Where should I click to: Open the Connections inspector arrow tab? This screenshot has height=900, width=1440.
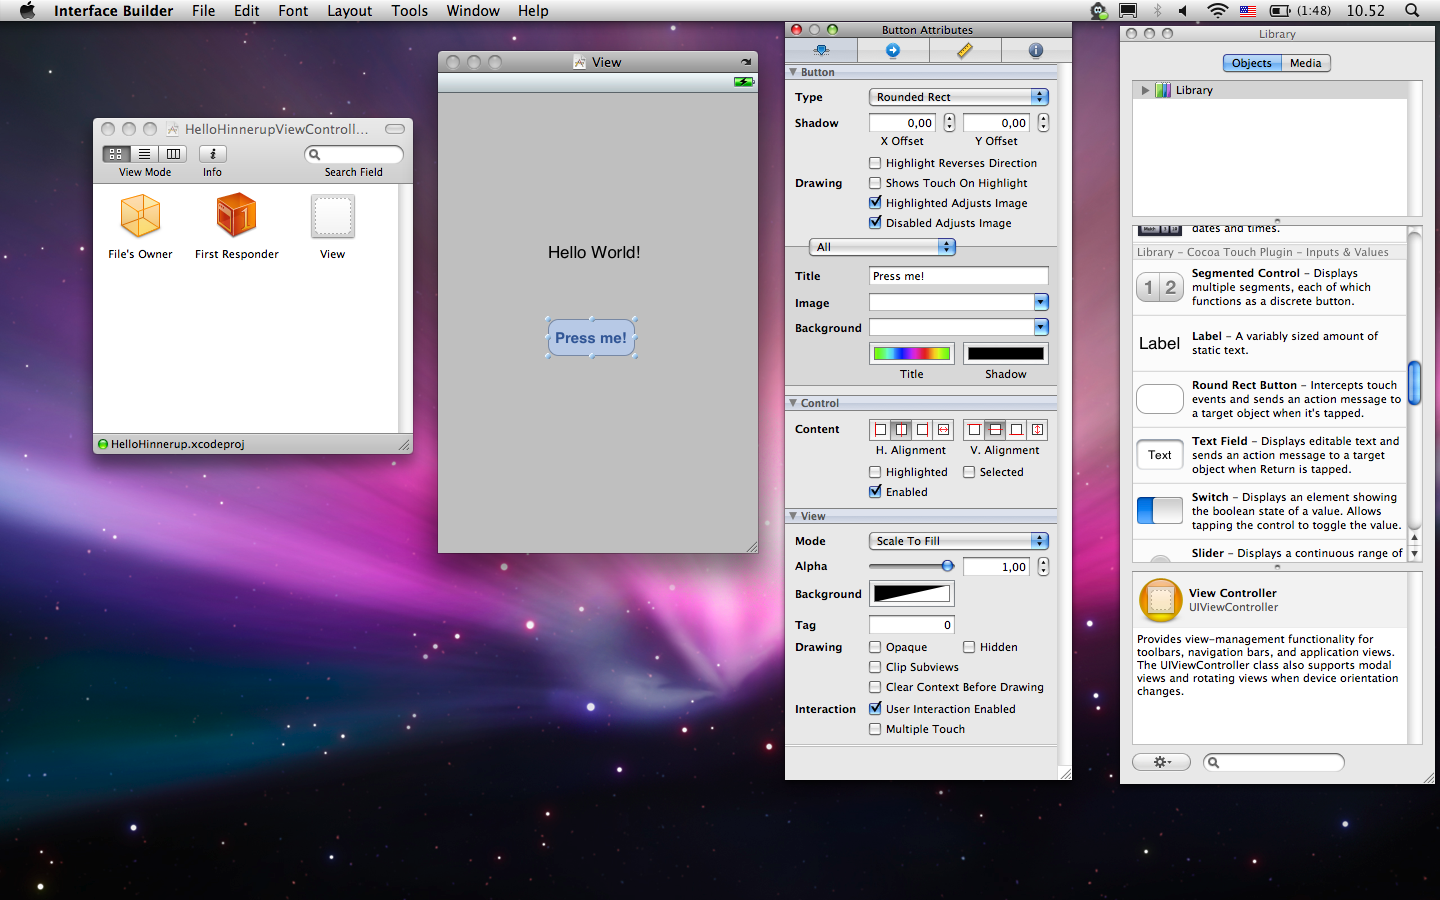point(893,50)
